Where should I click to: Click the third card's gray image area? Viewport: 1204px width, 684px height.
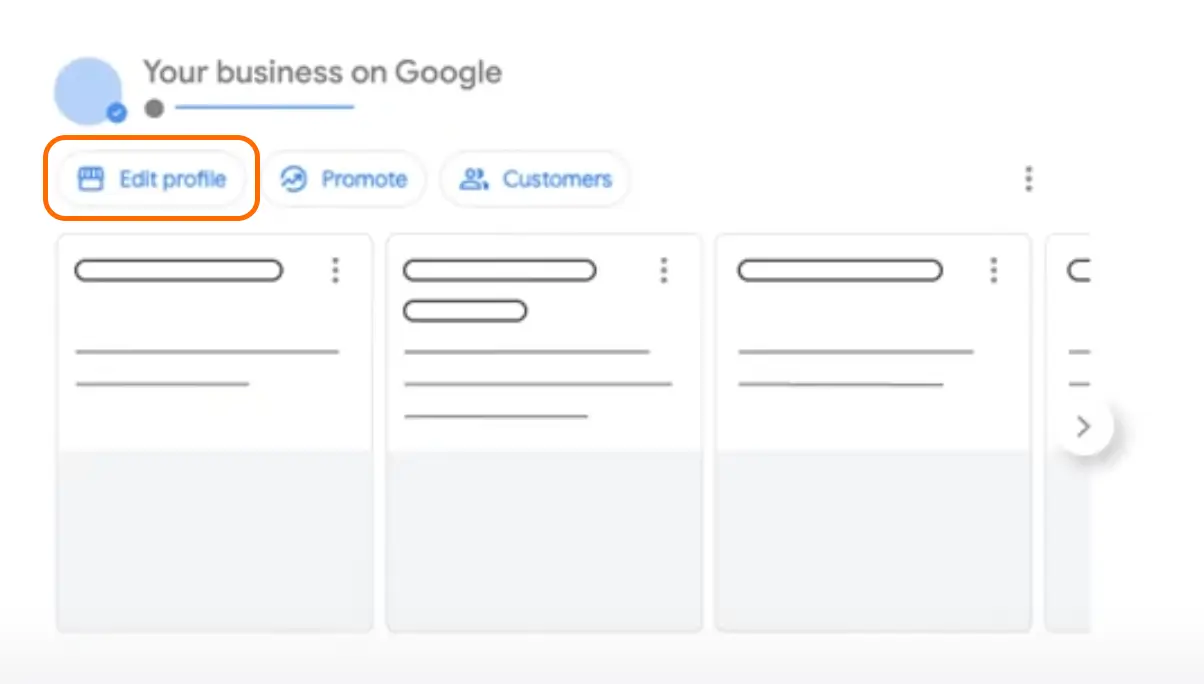(873, 541)
